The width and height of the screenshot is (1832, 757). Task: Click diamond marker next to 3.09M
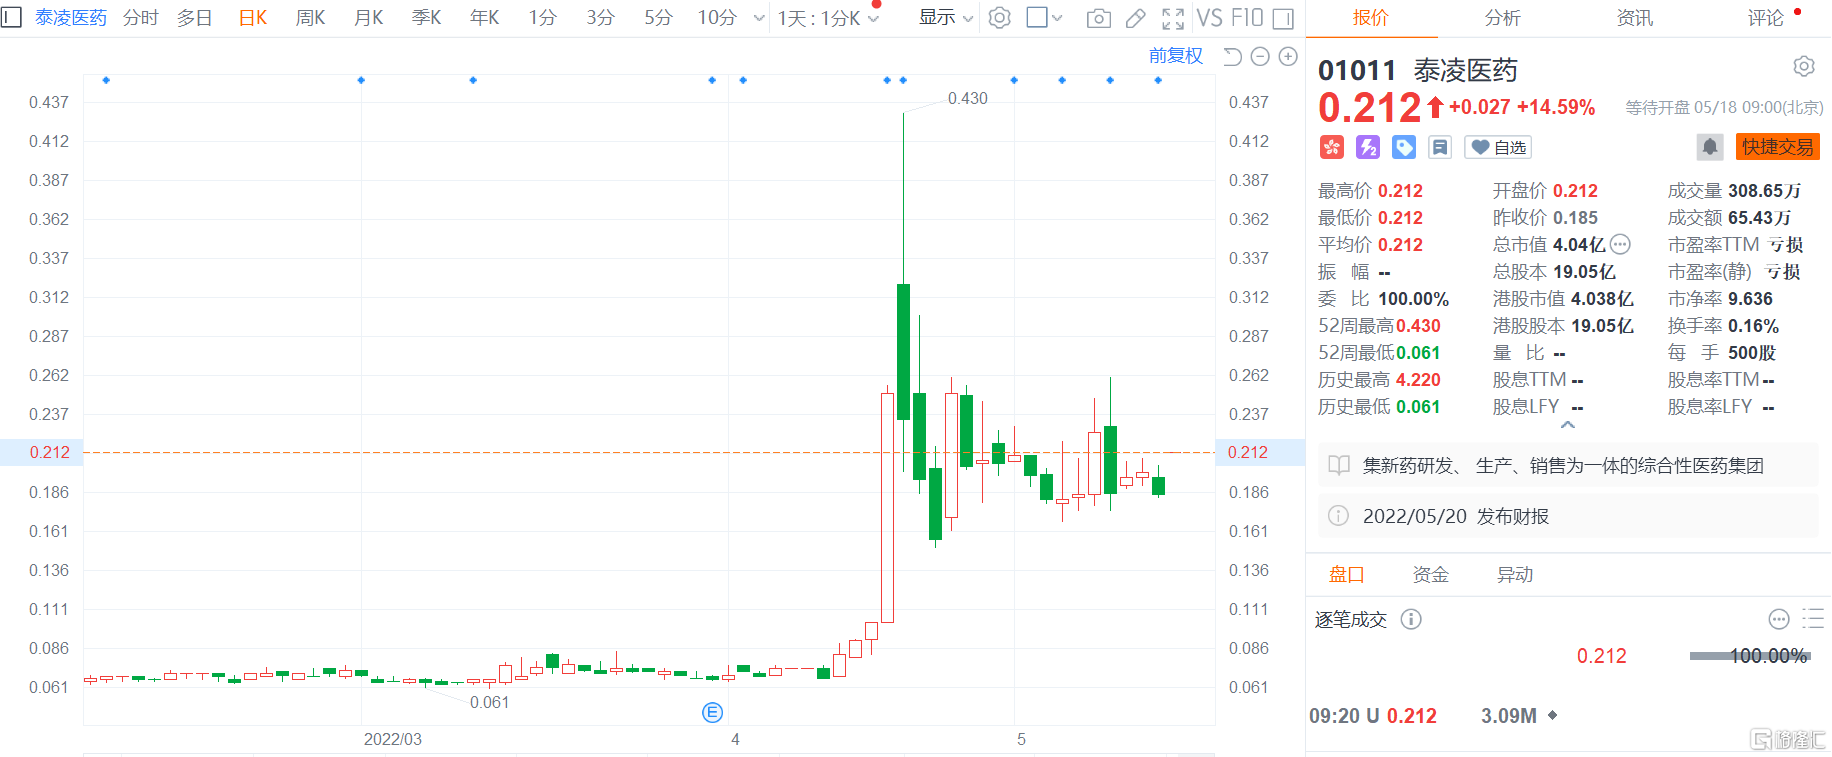pos(1553,715)
